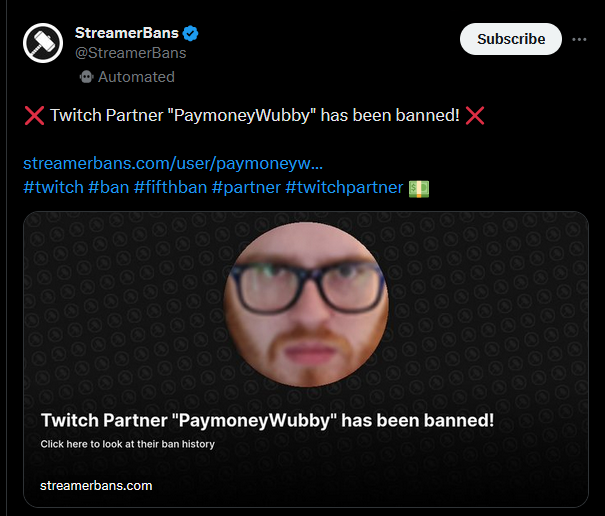The height and width of the screenshot is (516, 605).
Task: Open the #twitchpartner hashtag
Action: [344, 188]
